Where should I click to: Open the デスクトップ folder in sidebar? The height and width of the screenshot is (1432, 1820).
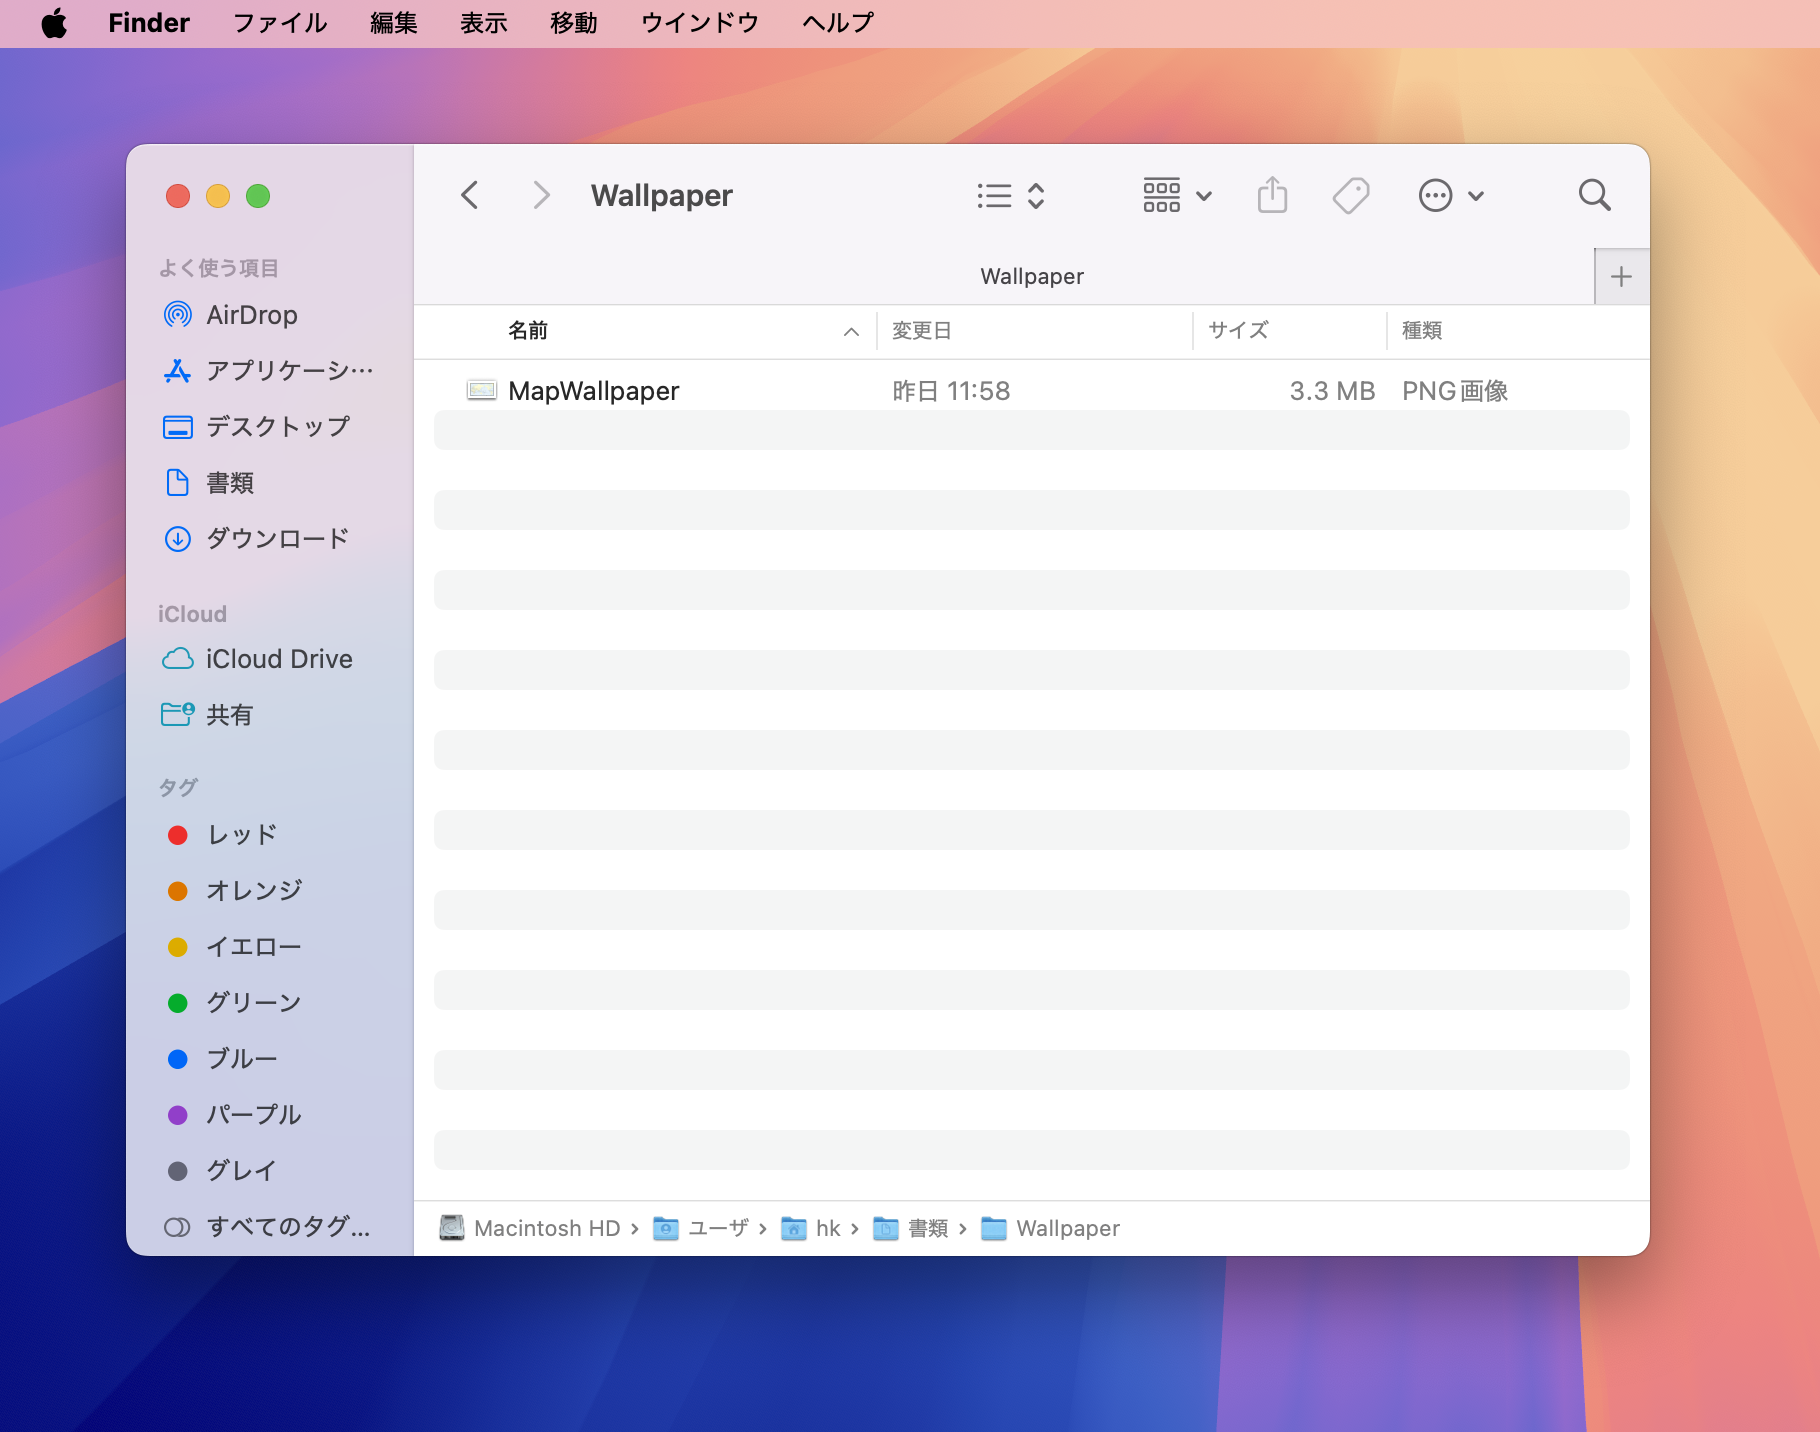pyautogui.click(x=276, y=426)
